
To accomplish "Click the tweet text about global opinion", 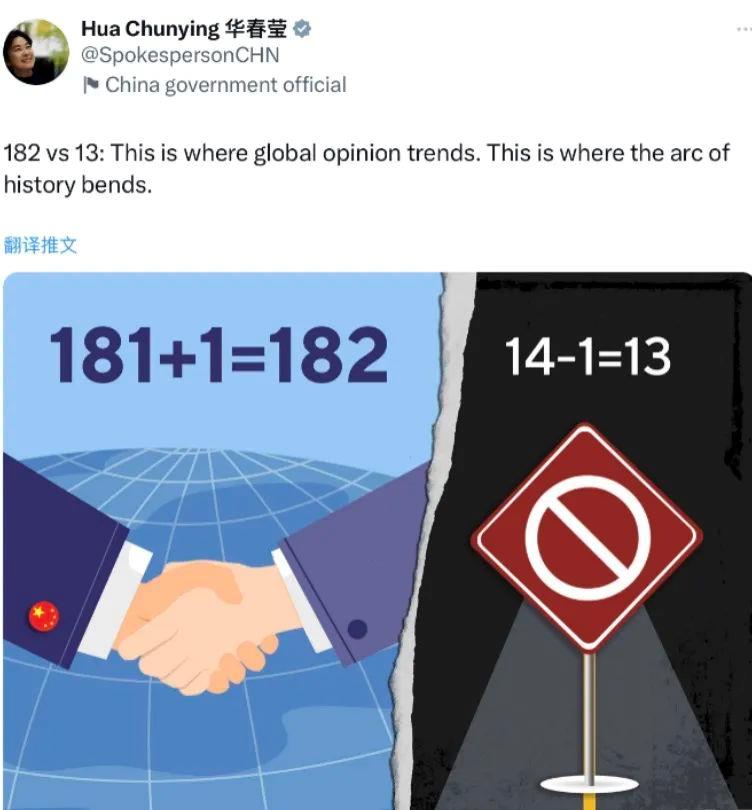I will (366, 169).
